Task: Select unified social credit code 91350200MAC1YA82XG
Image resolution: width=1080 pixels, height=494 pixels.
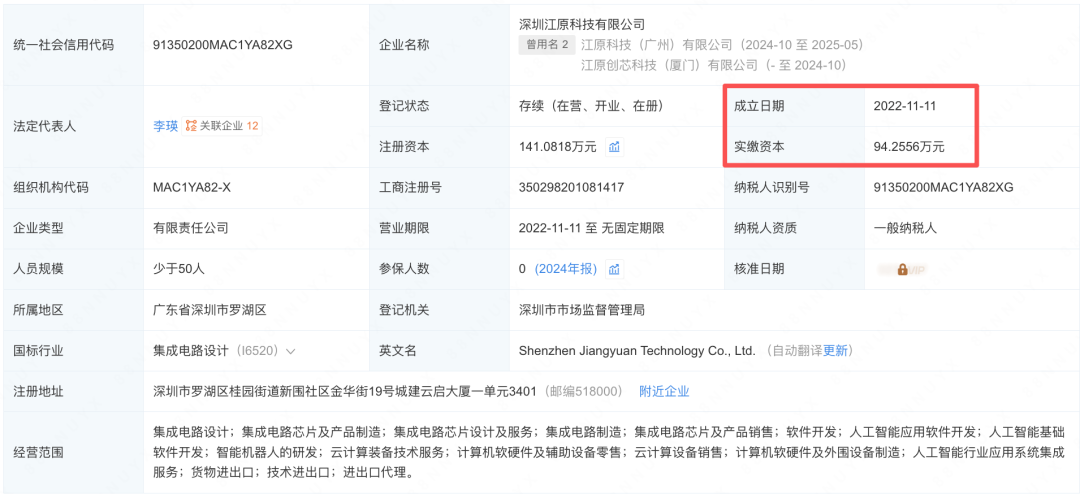Action: 223,45
